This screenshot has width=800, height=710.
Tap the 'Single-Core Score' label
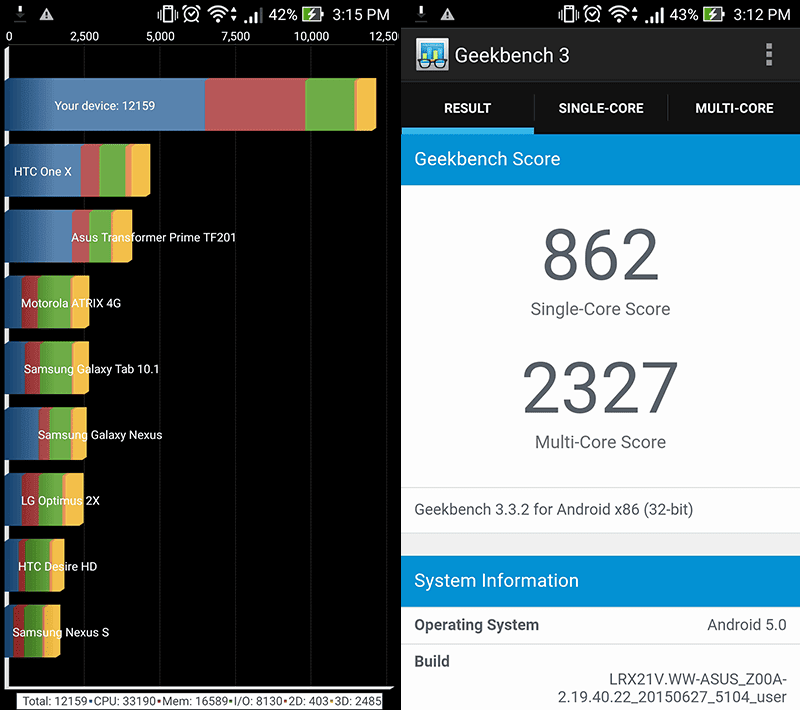[601, 309]
